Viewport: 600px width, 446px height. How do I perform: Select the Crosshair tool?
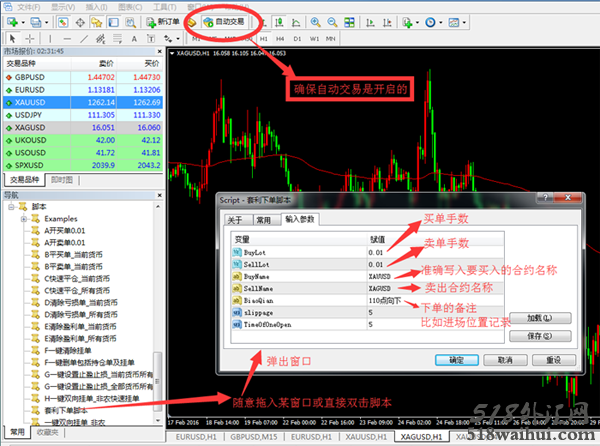29,38
